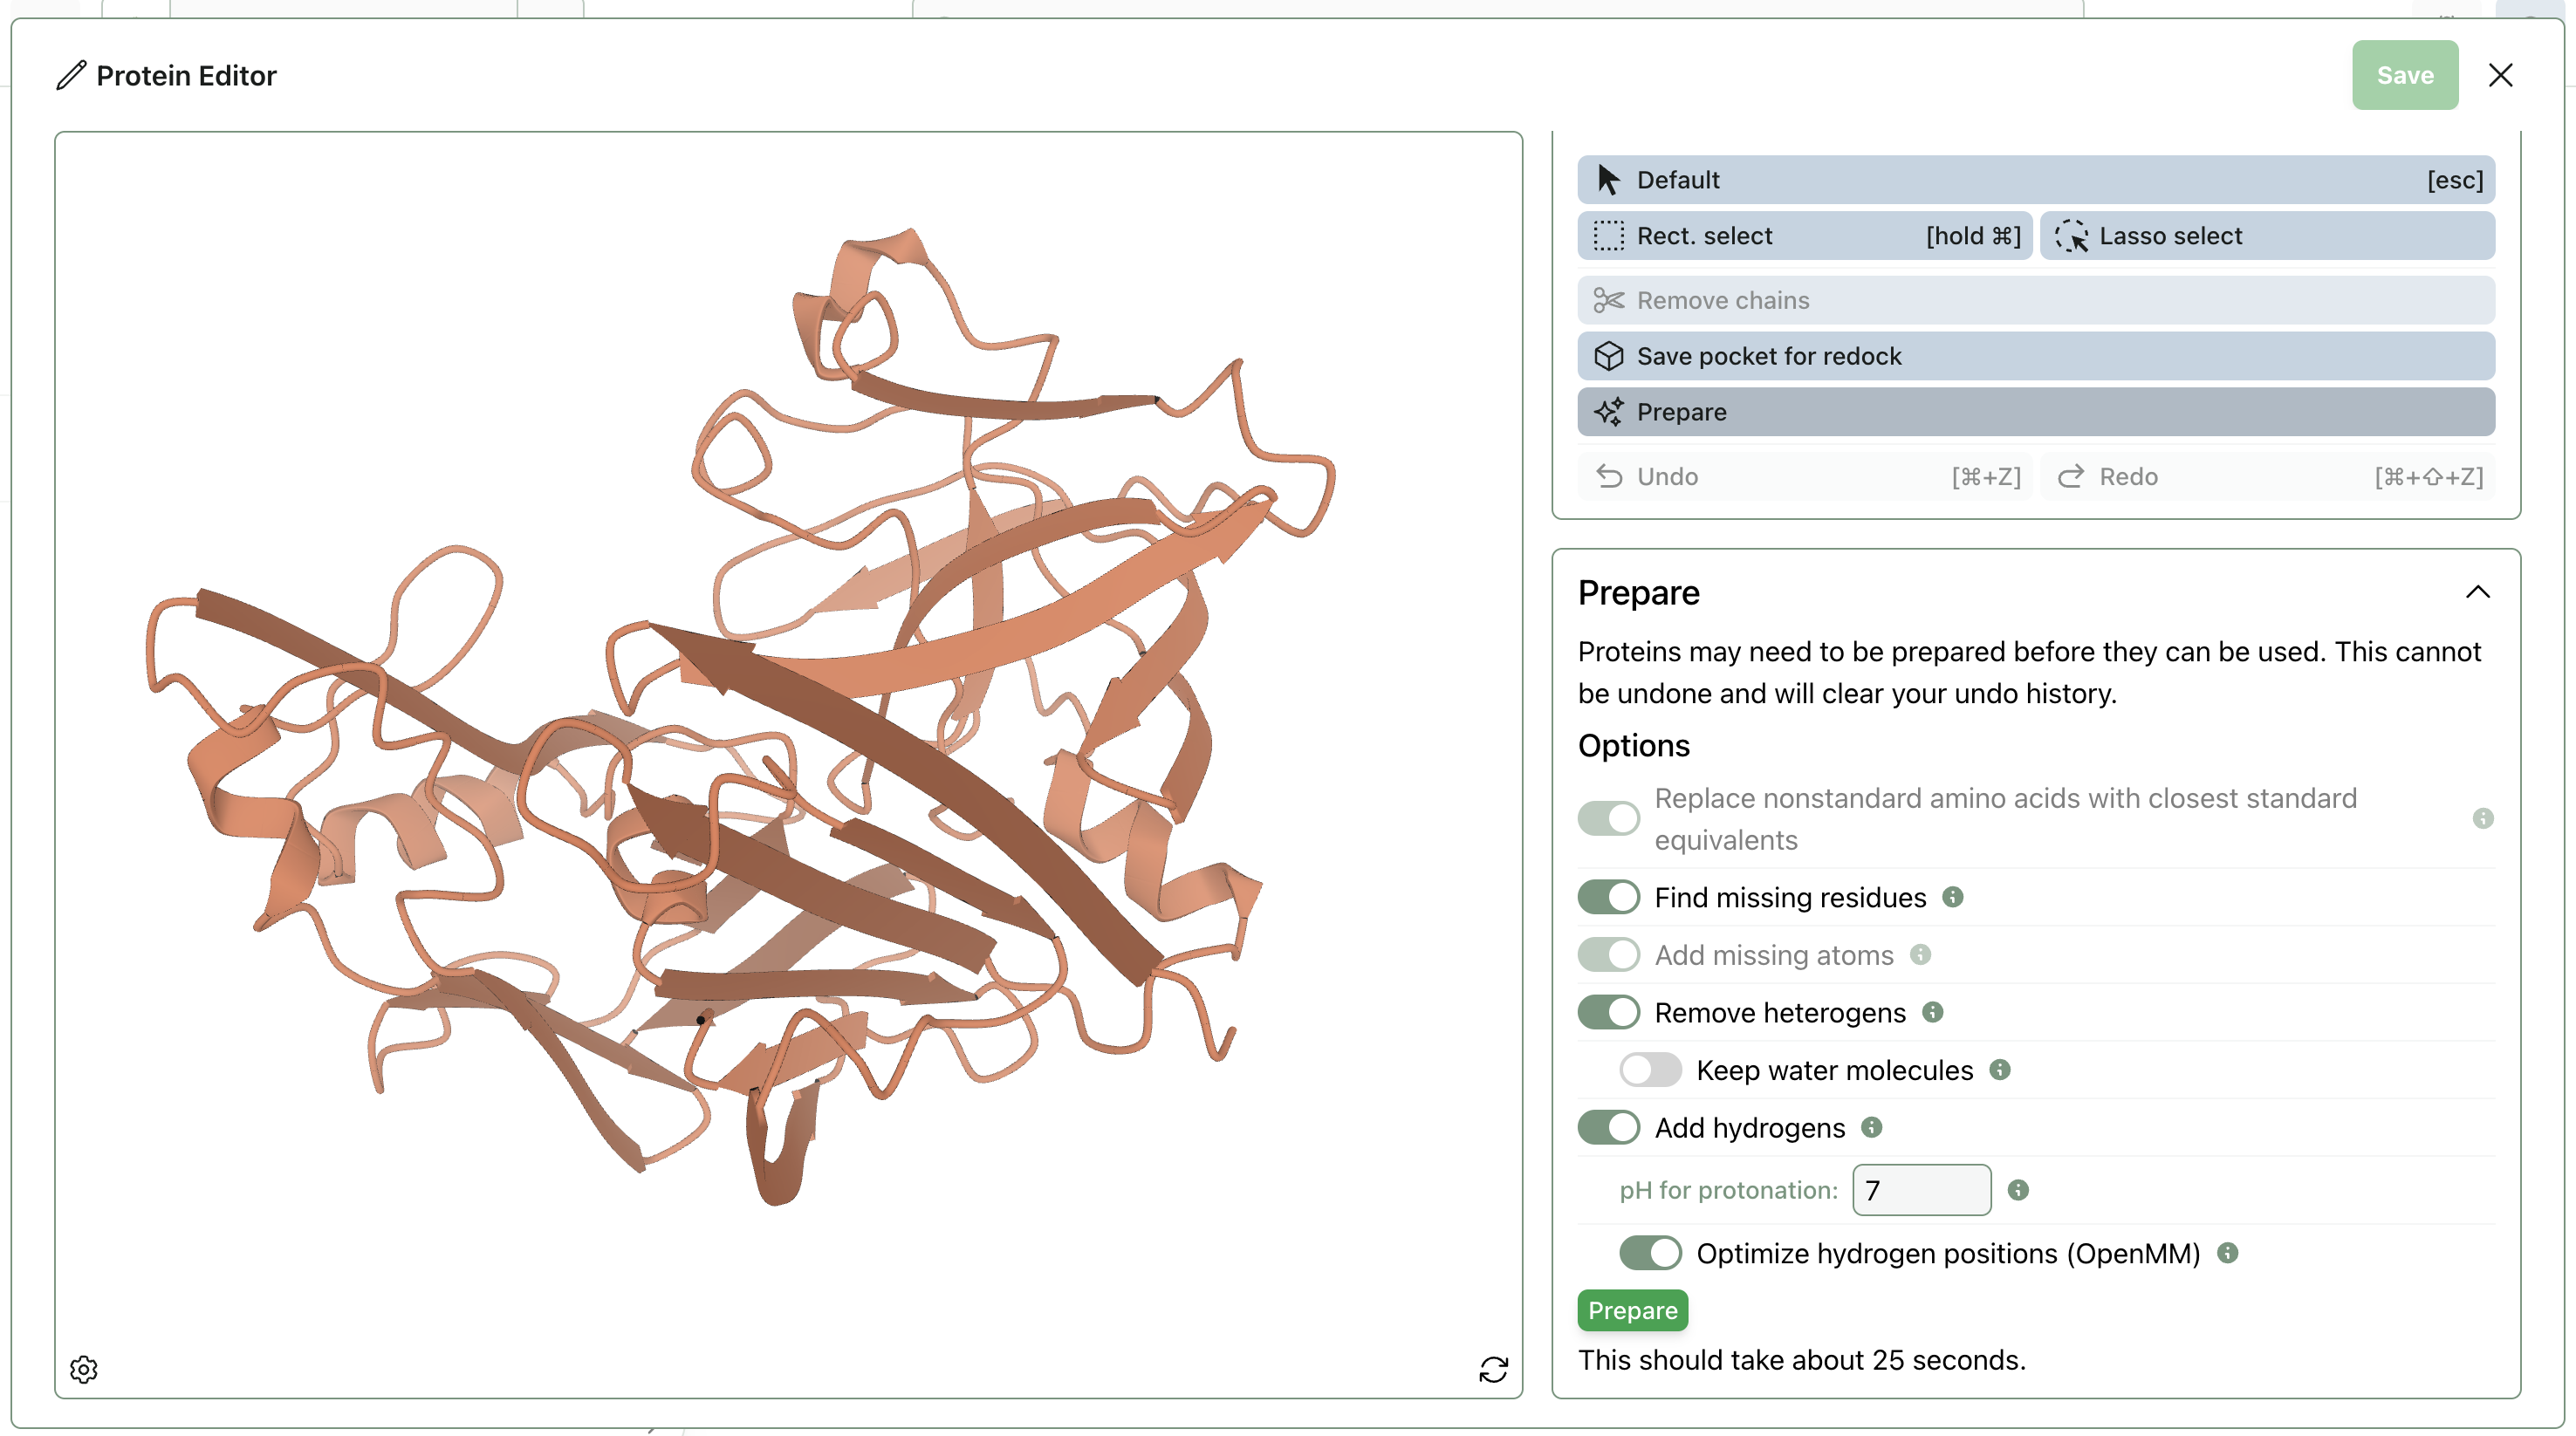Select the Rect. select tool

pos(1804,235)
